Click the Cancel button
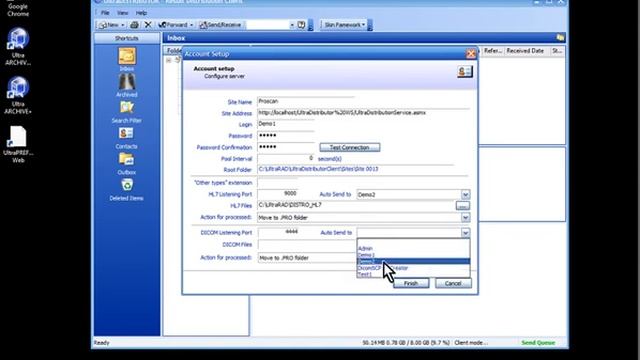The width and height of the screenshot is (640, 360). coord(453,283)
